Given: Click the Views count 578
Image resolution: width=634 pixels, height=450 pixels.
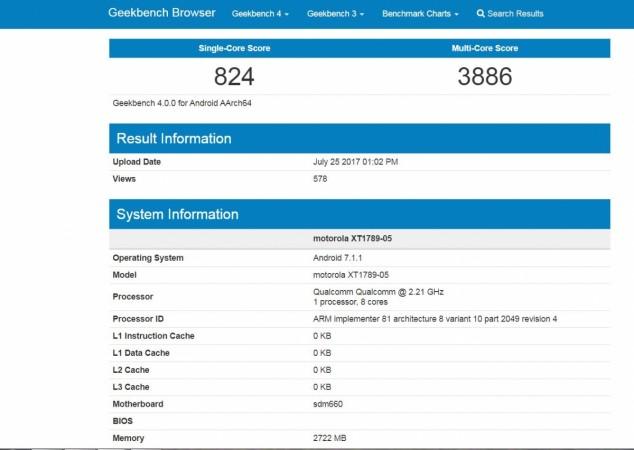Looking at the screenshot, I should click(321, 179).
